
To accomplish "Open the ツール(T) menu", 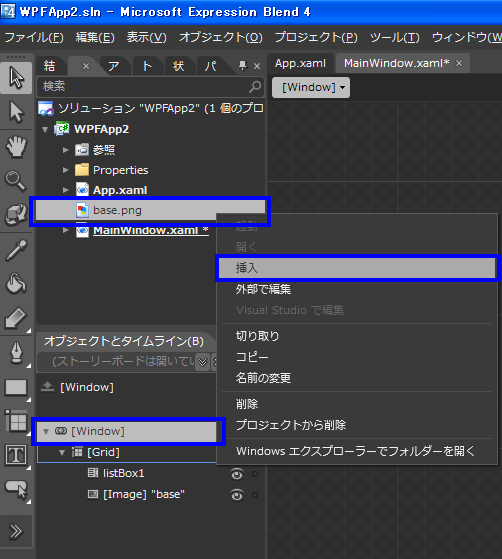I will (395, 37).
